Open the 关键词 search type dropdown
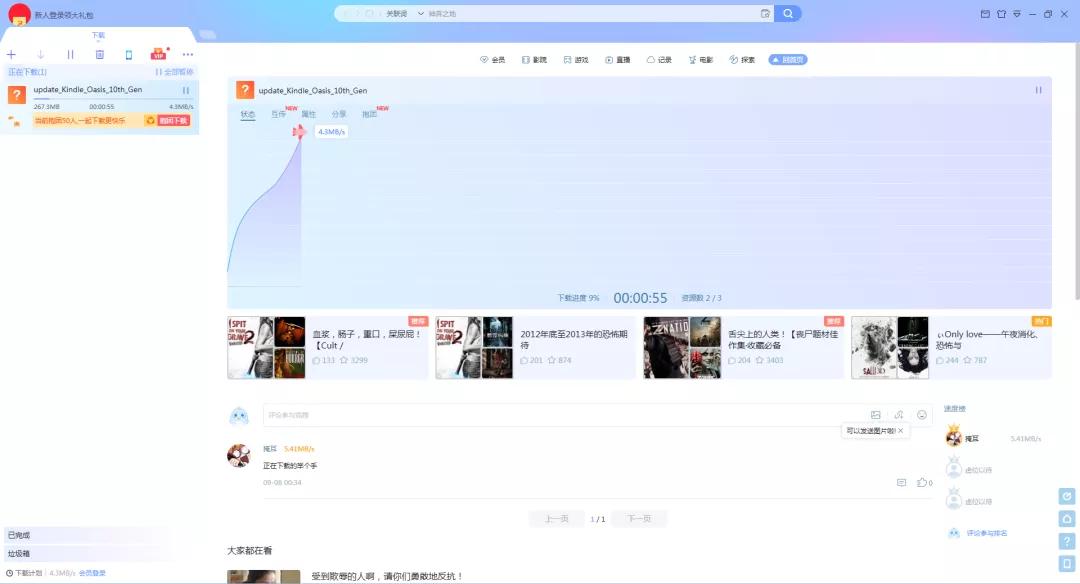This screenshot has height=584, width=1080. [404, 14]
